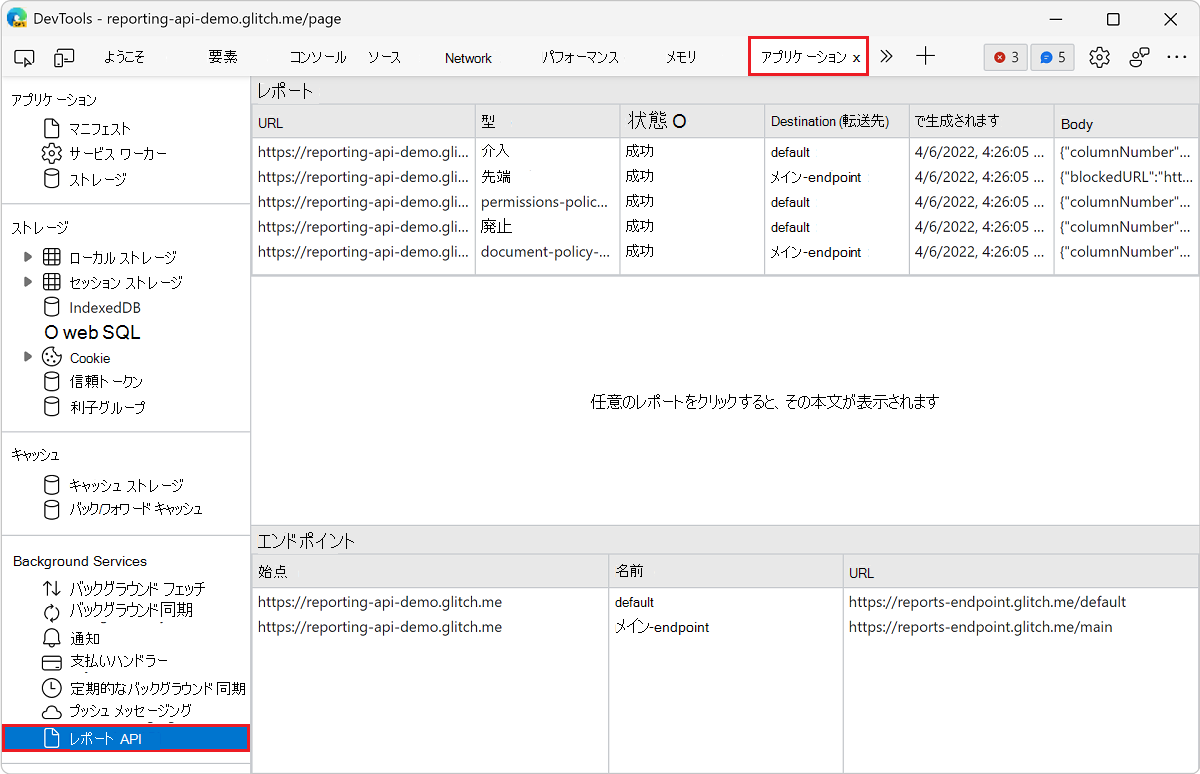
Task: Open the customize DevTools (...) menu
Action: click(x=1178, y=57)
